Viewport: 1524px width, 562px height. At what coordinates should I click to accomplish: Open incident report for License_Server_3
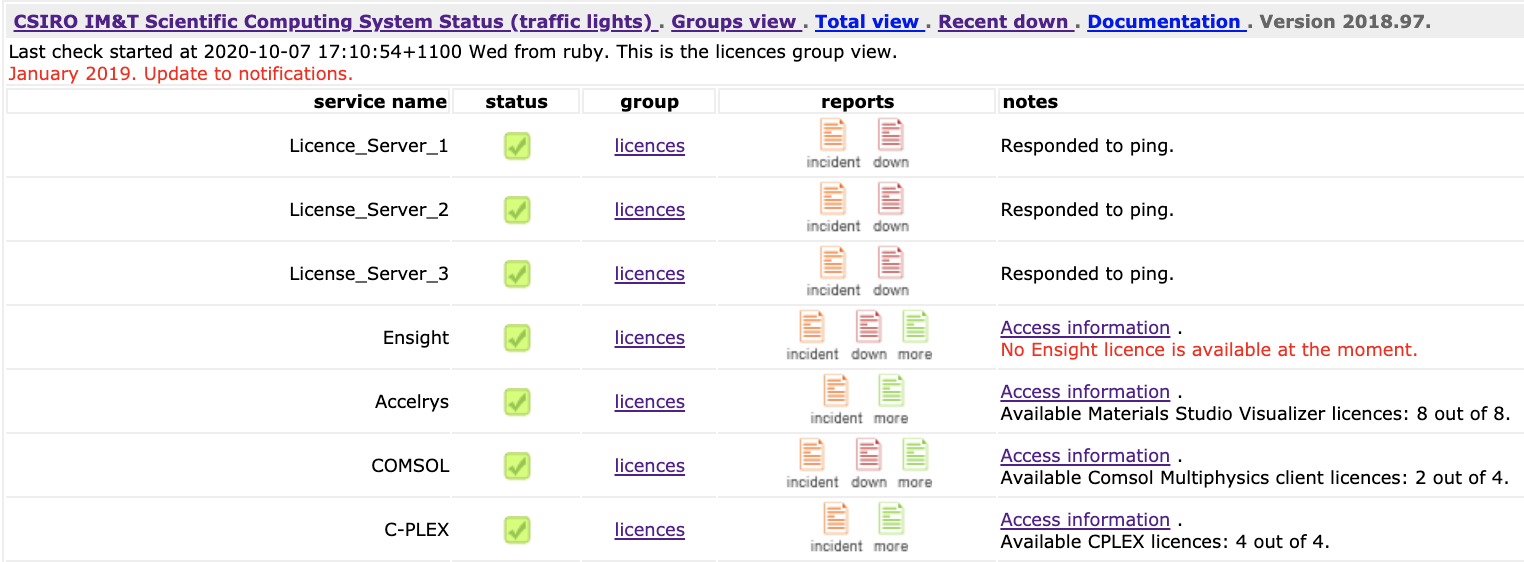tap(833, 272)
